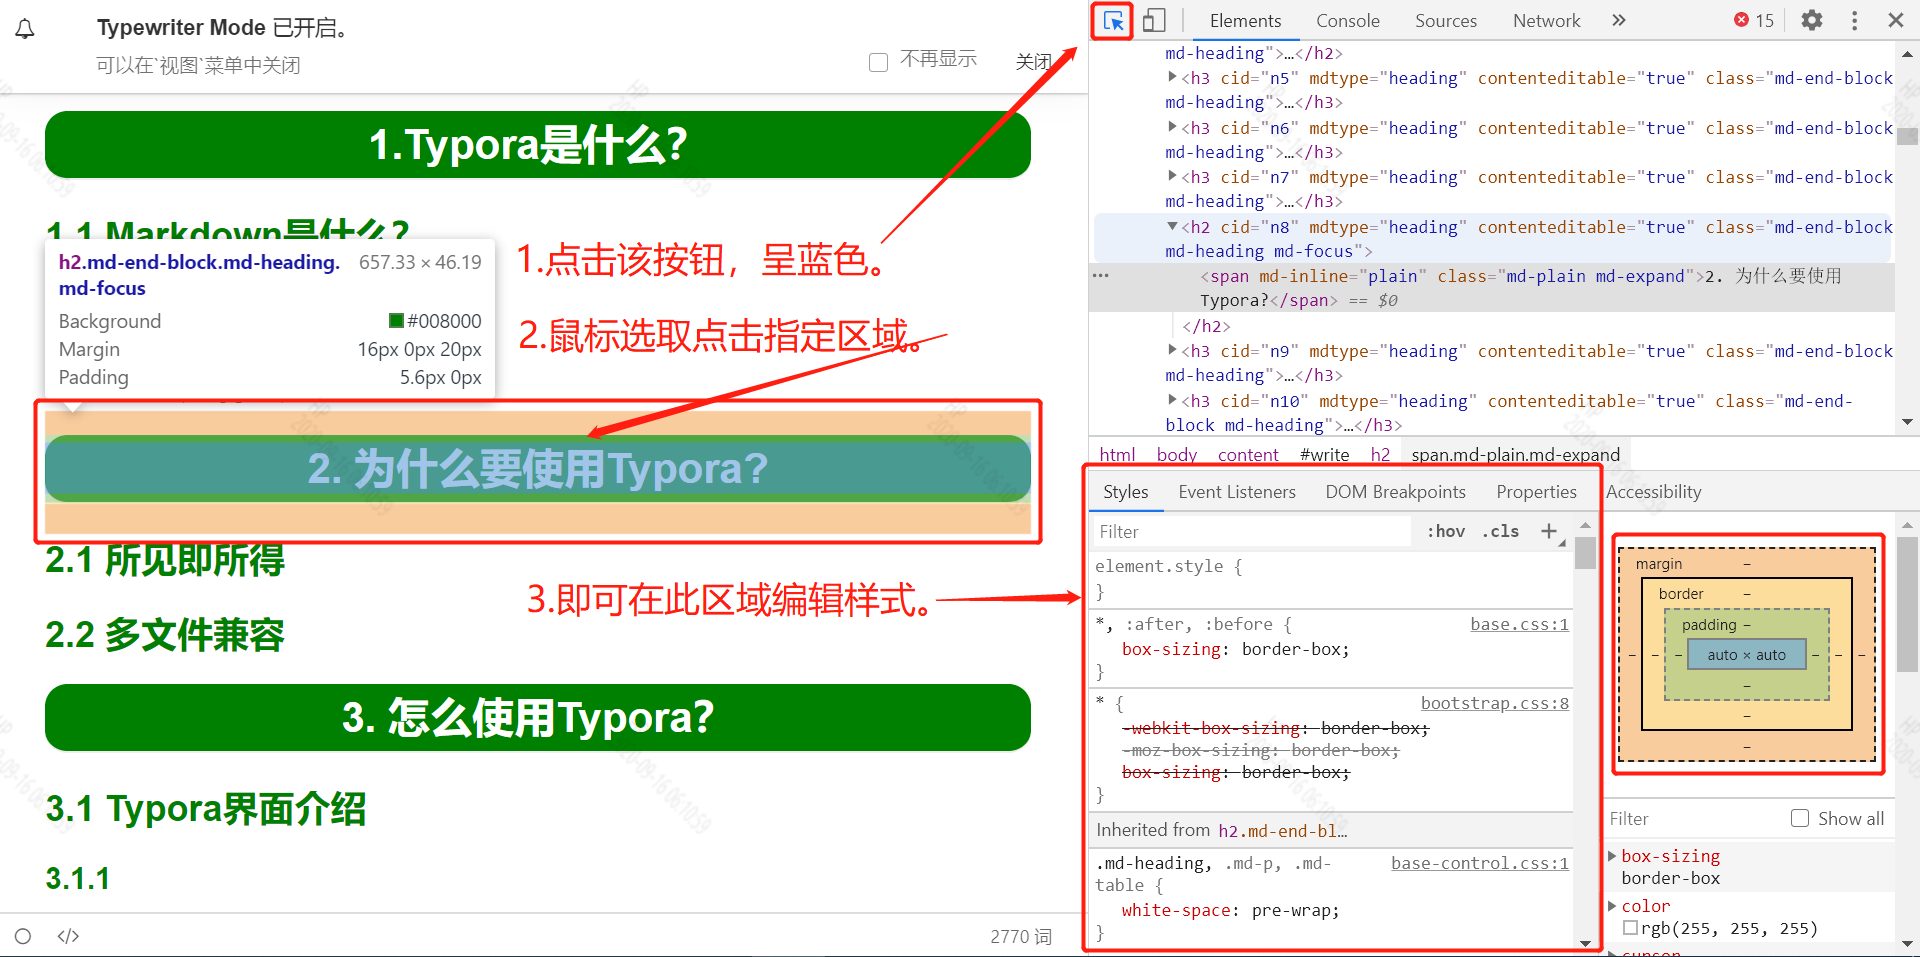Expand the h3 cid n7 node
Image resolution: width=1920 pixels, height=957 pixels.
1172,176
